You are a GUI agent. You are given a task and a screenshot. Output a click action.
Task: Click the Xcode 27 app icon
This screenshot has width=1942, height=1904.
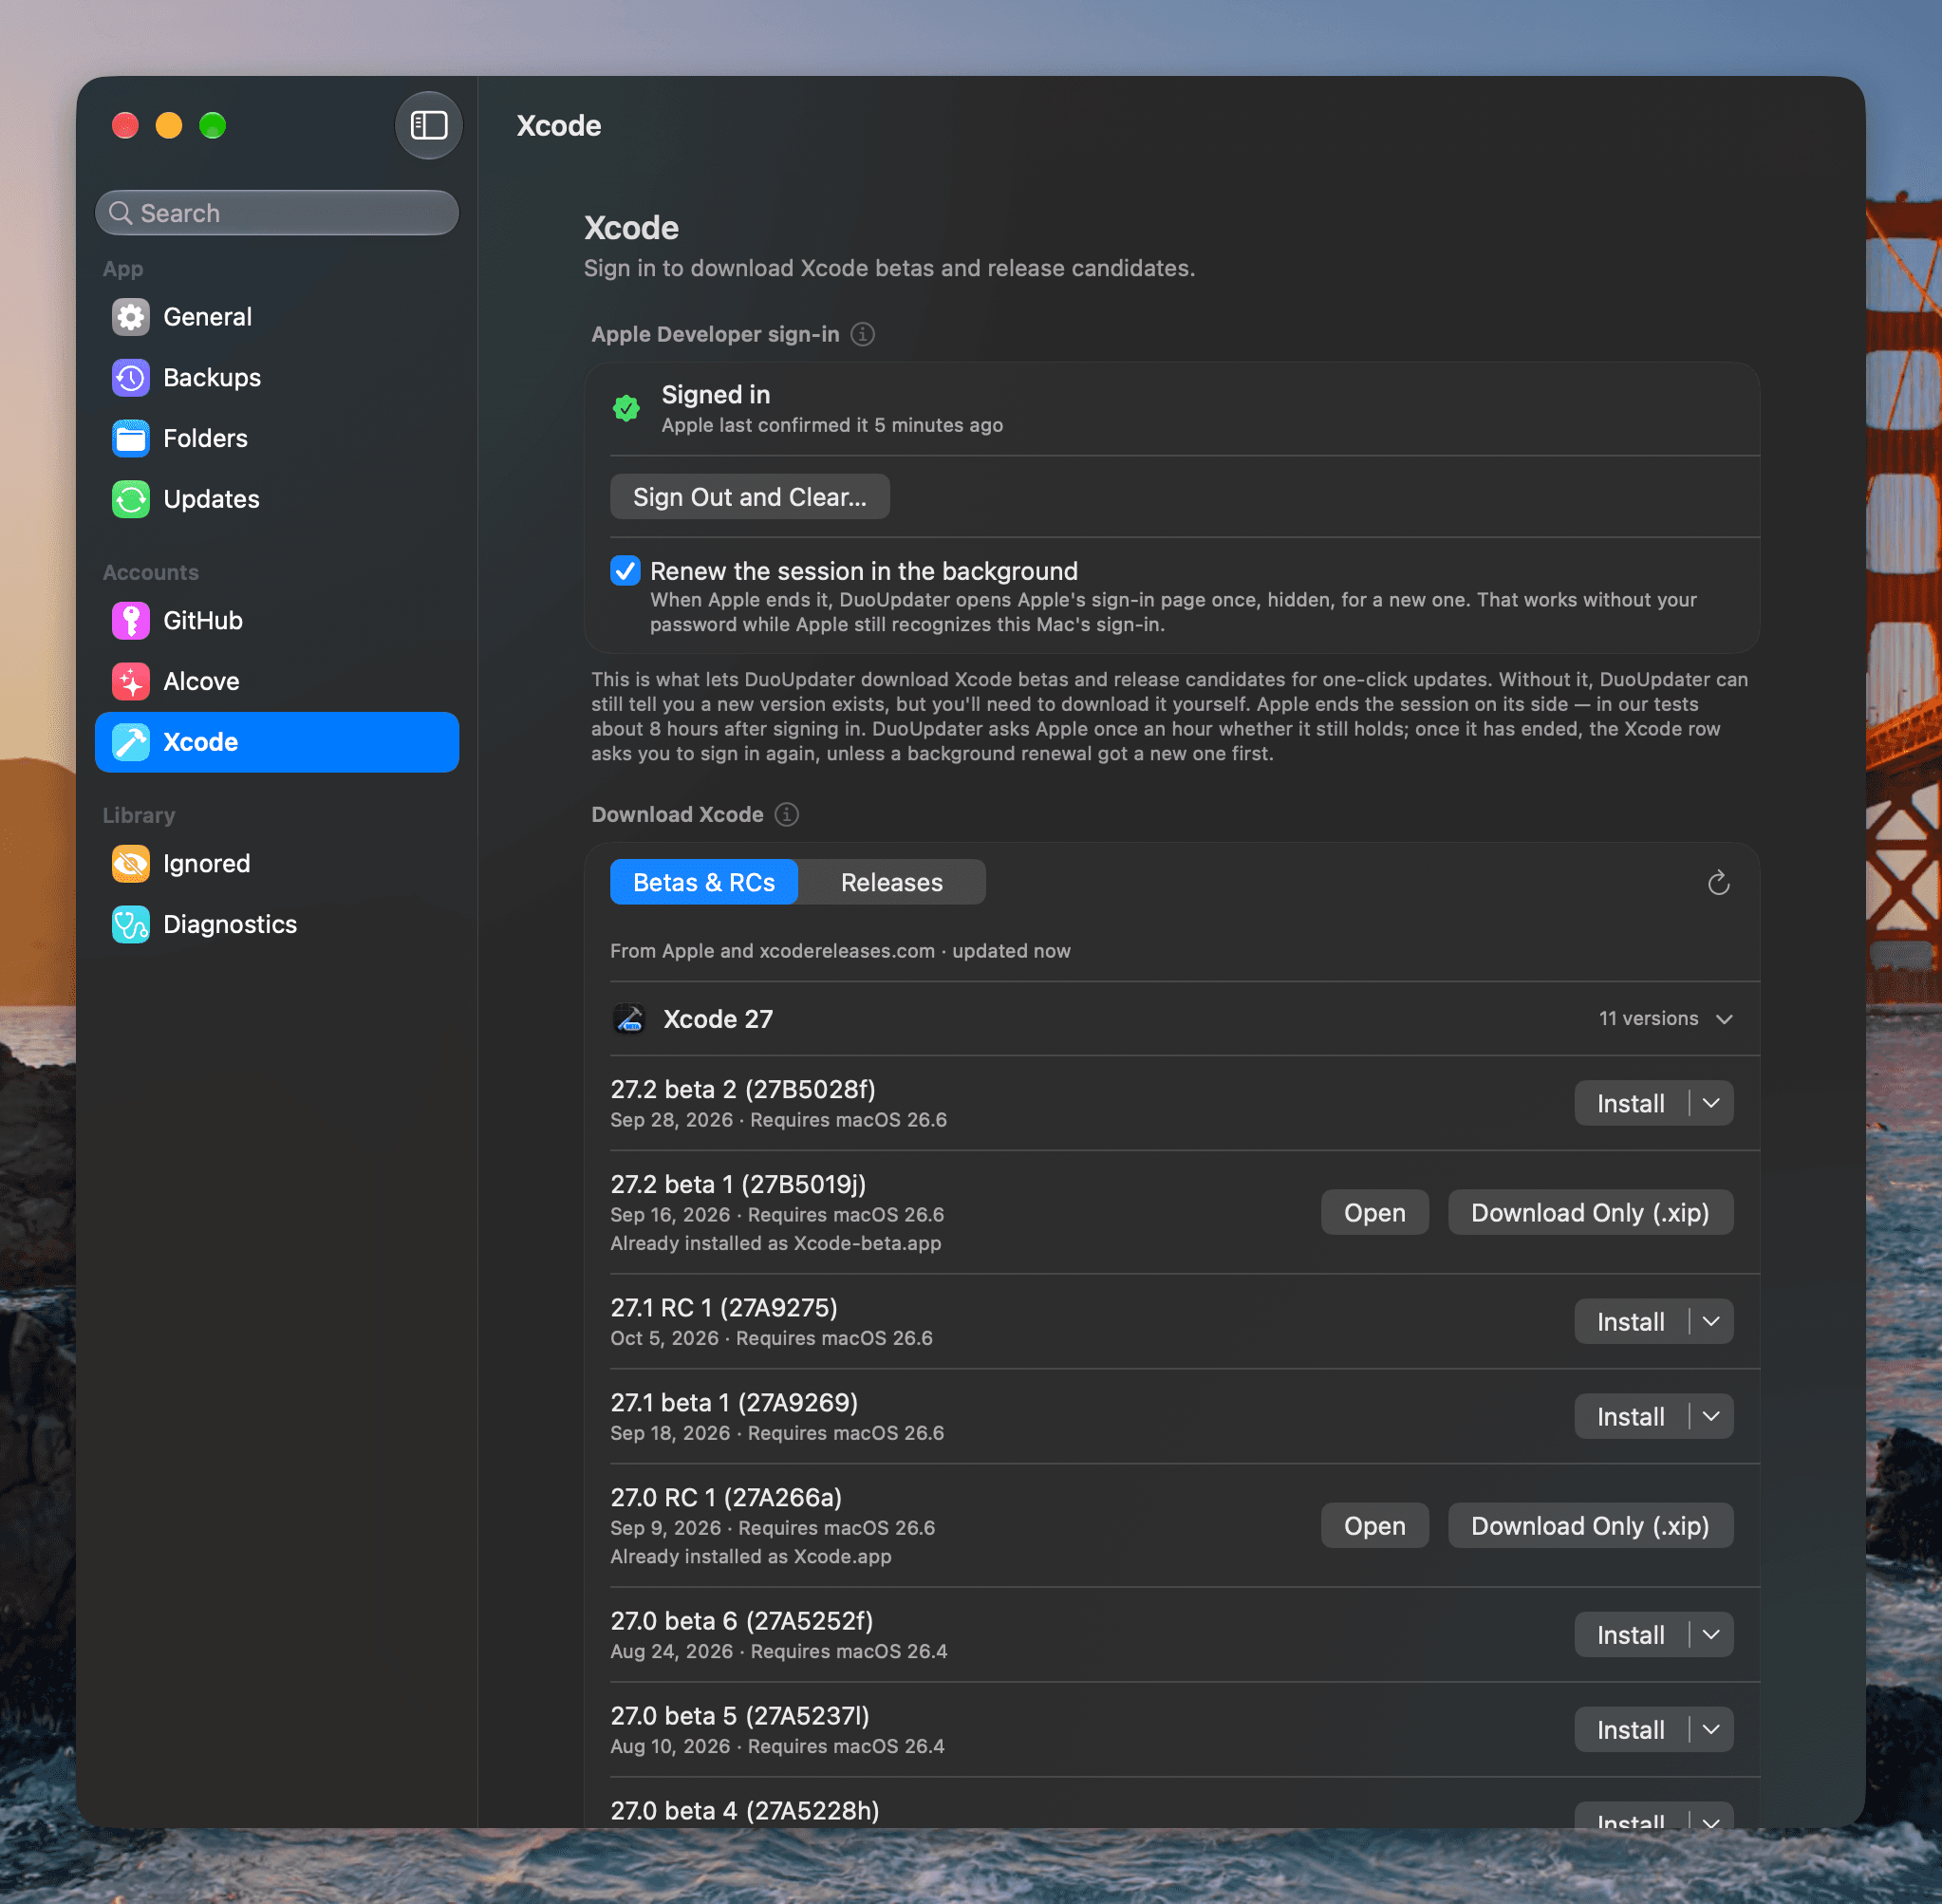(629, 1019)
